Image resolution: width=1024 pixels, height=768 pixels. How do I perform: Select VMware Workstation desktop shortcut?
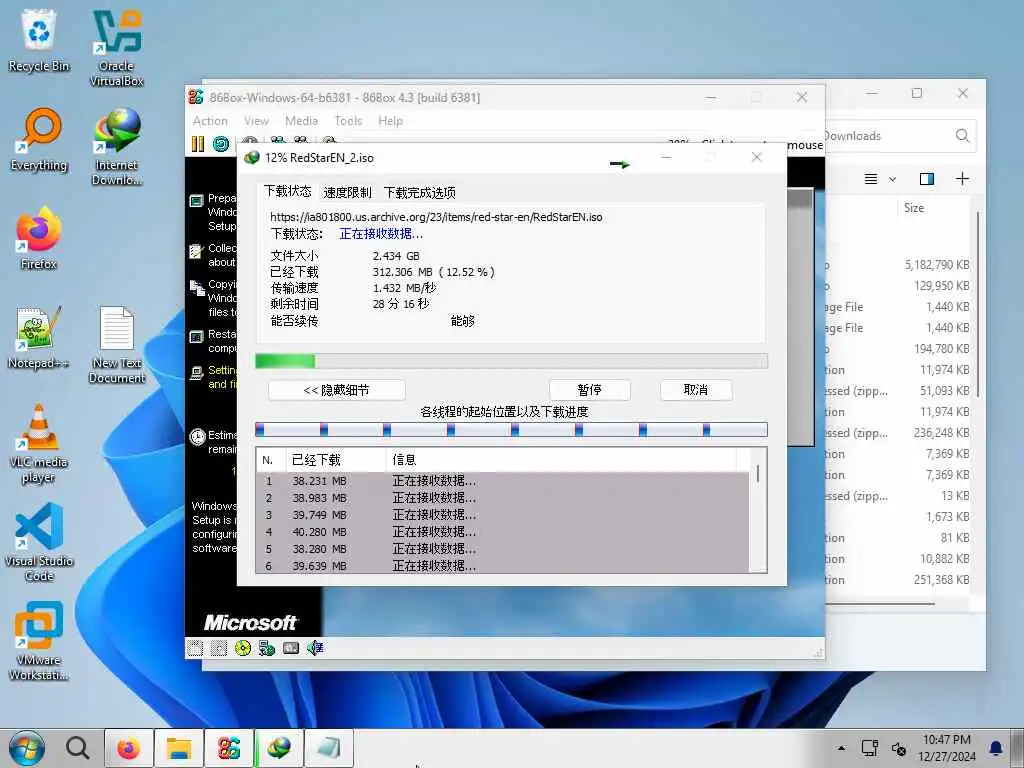click(39, 641)
